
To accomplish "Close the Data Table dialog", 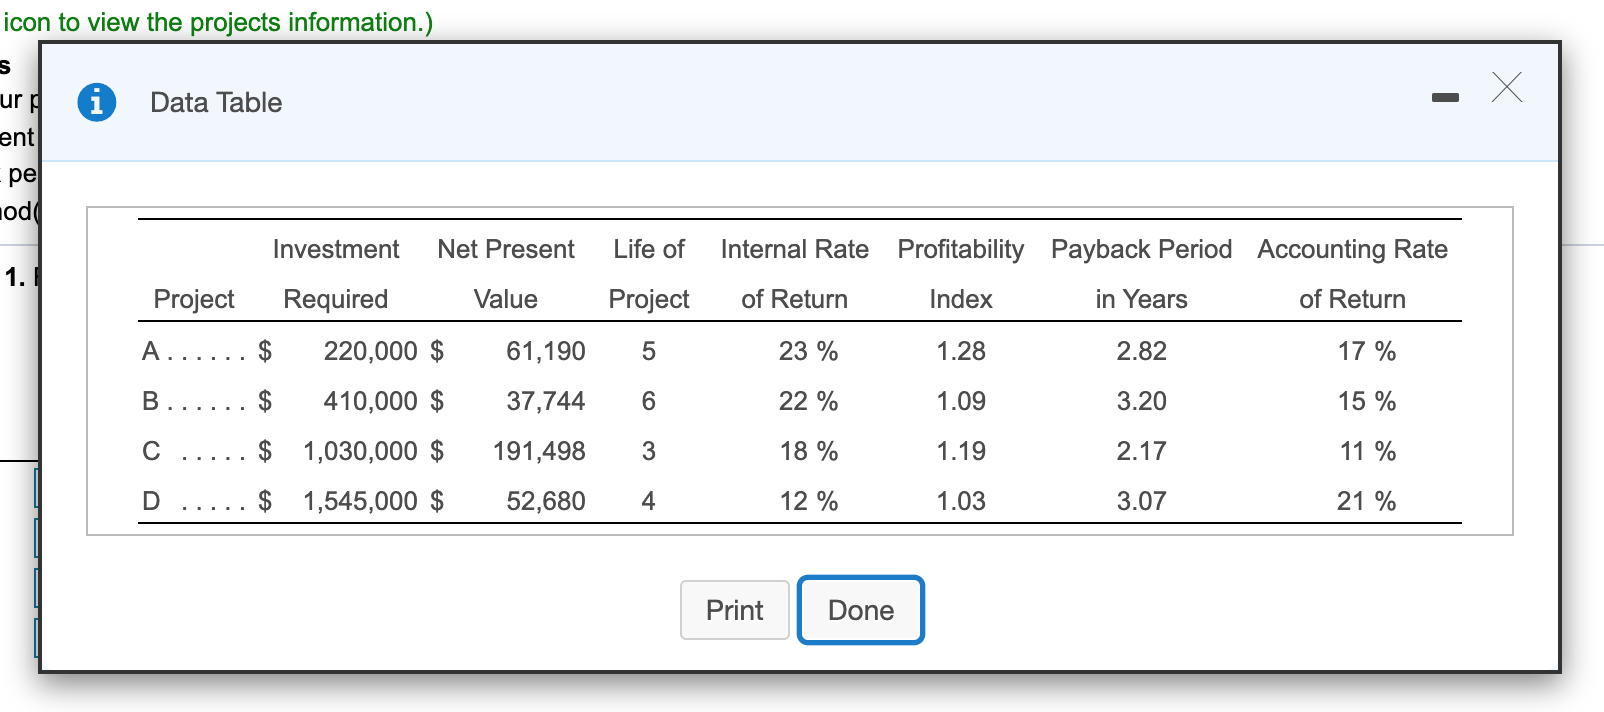I will click(x=1507, y=87).
